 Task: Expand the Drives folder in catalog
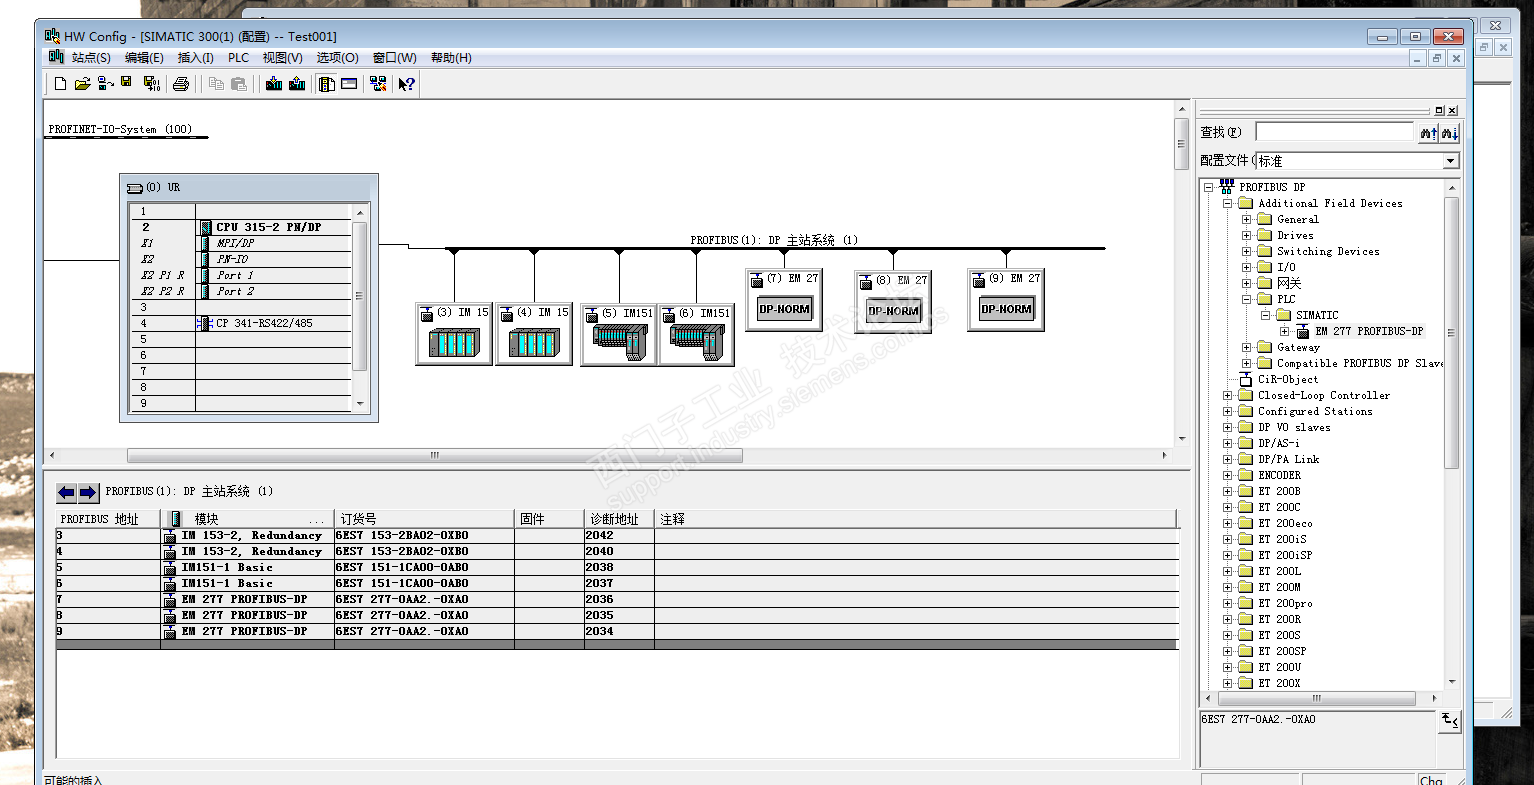[1247, 235]
